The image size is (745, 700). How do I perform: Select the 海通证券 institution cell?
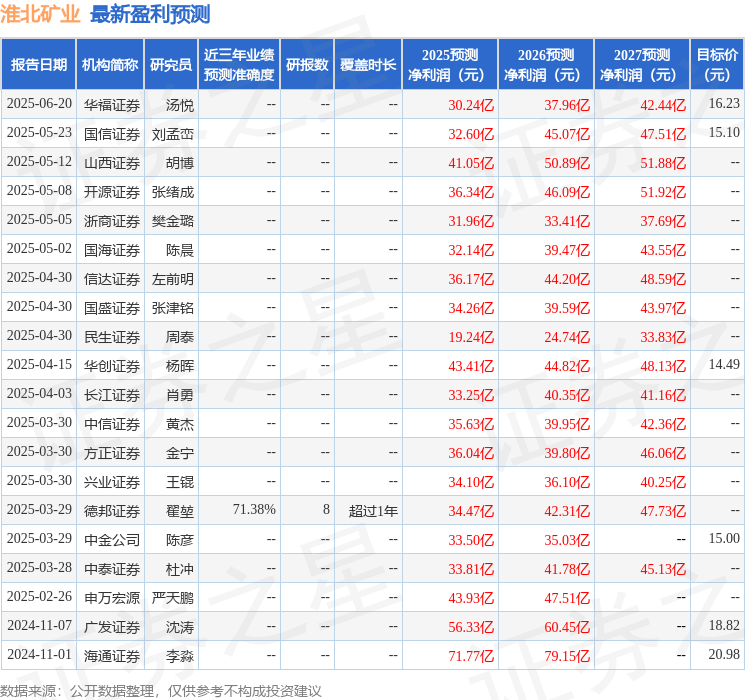112,656
